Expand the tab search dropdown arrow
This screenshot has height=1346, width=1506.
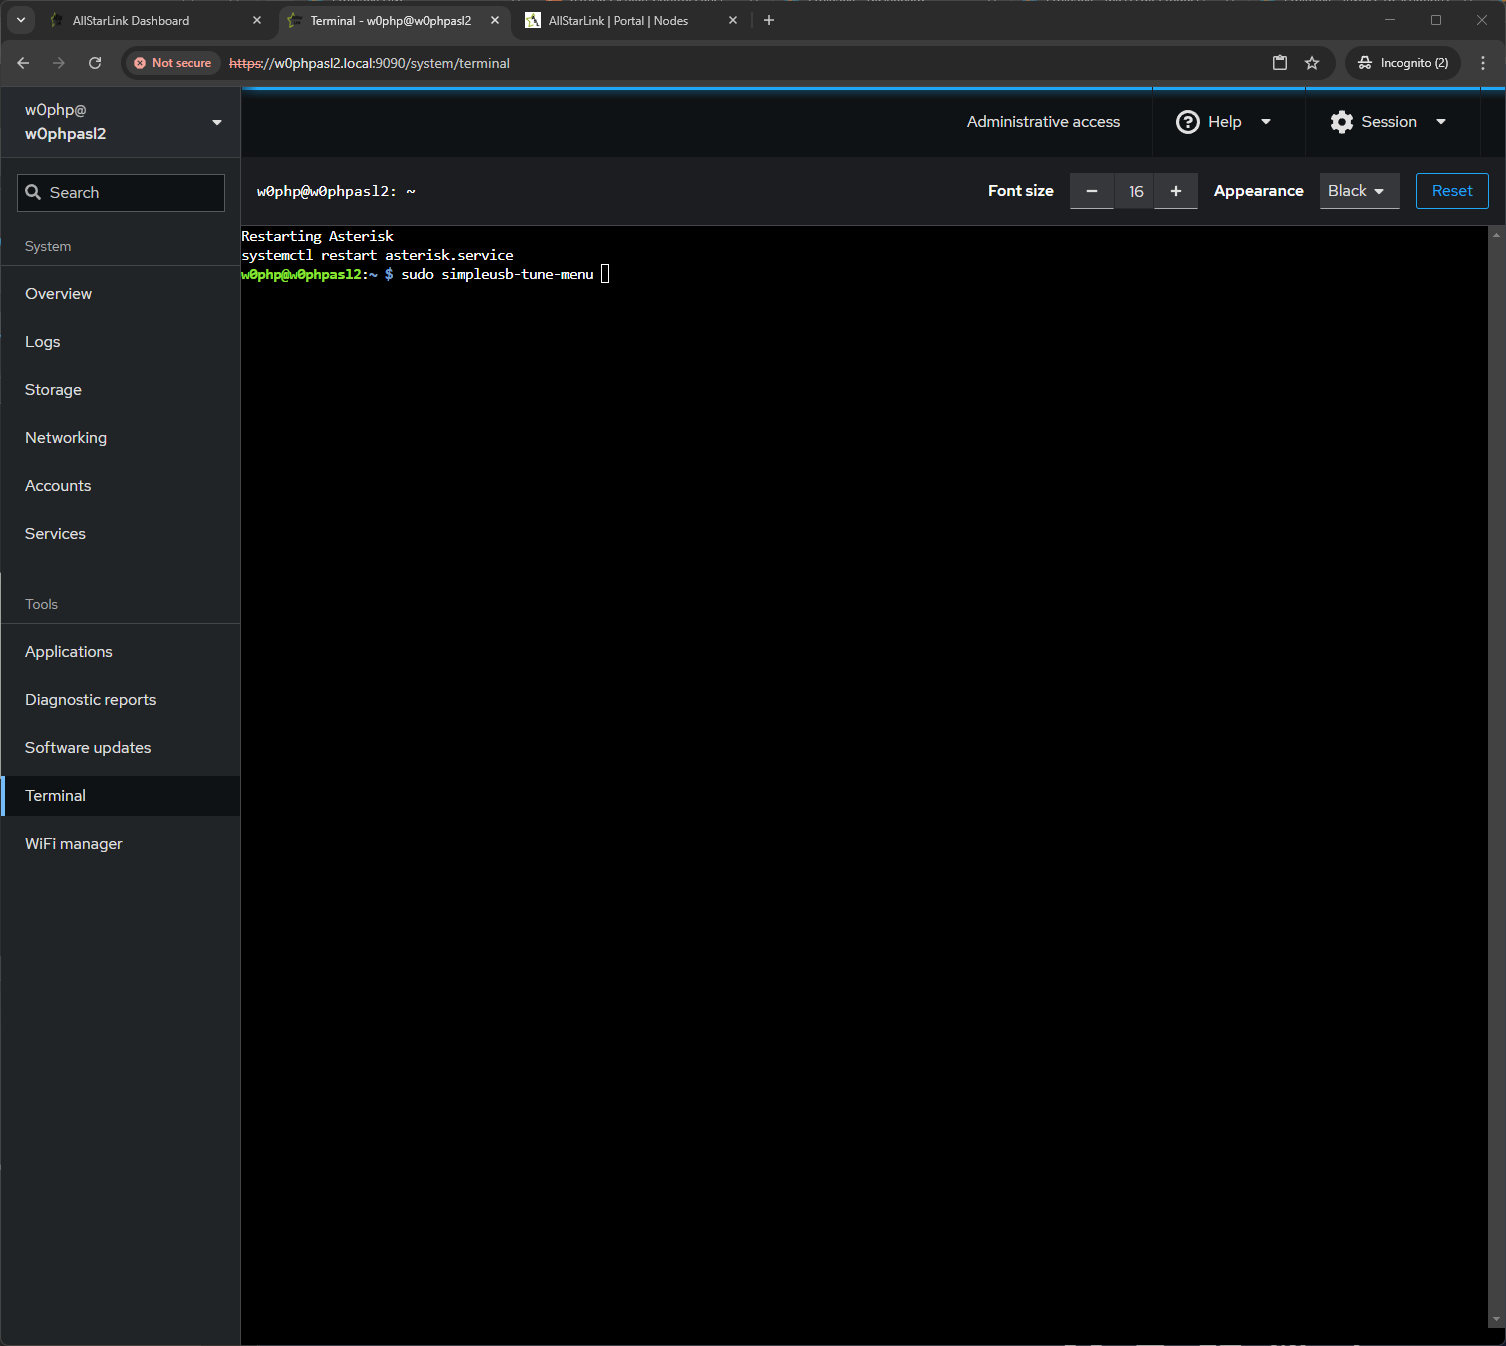pyautogui.click(x=21, y=20)
